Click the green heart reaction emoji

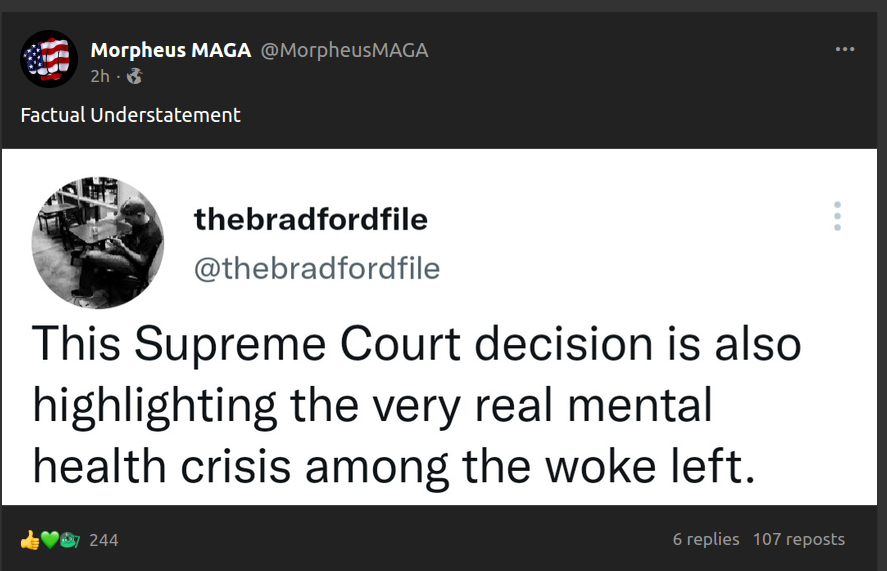pyautogui.click(x=49, y=540)
